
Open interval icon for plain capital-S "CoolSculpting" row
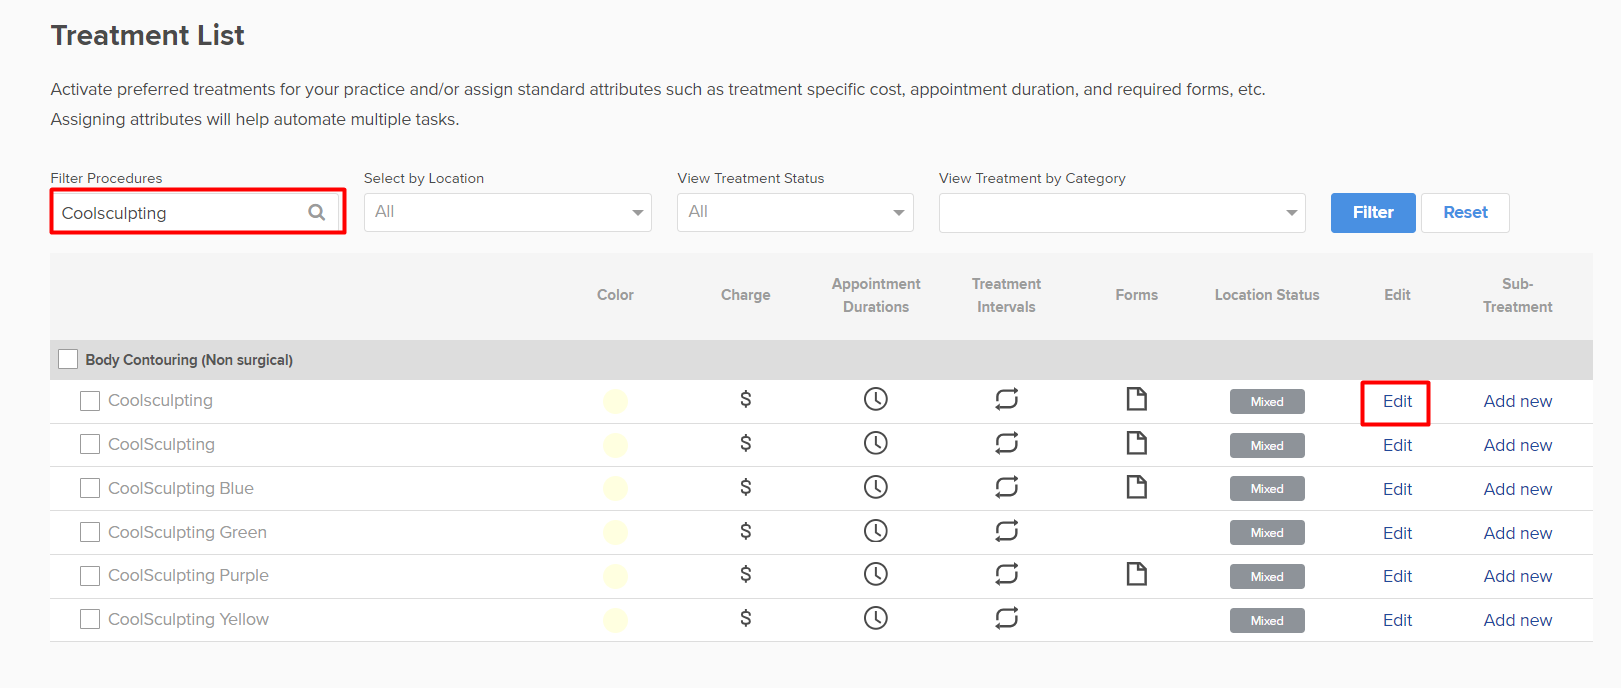tap(1006, 443)
